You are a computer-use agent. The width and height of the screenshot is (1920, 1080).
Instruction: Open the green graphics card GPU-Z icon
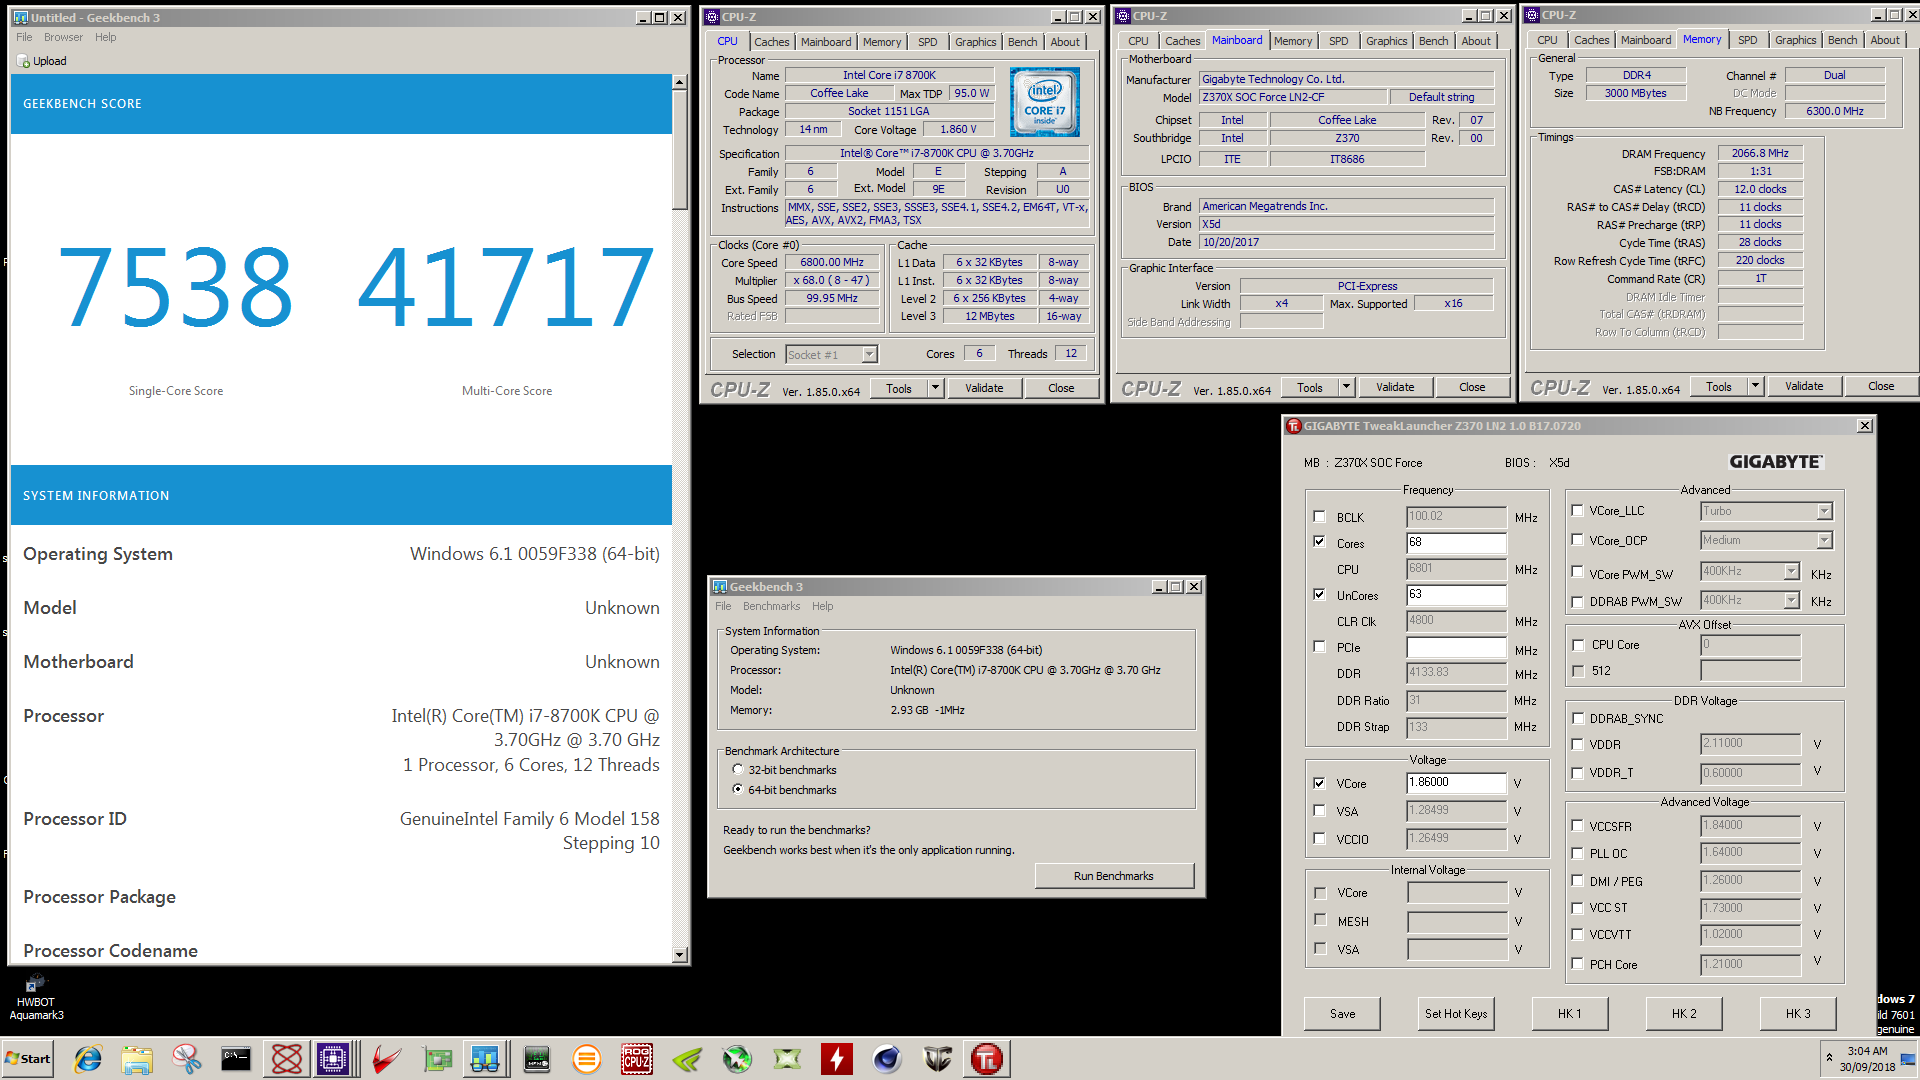[437, 1059]
